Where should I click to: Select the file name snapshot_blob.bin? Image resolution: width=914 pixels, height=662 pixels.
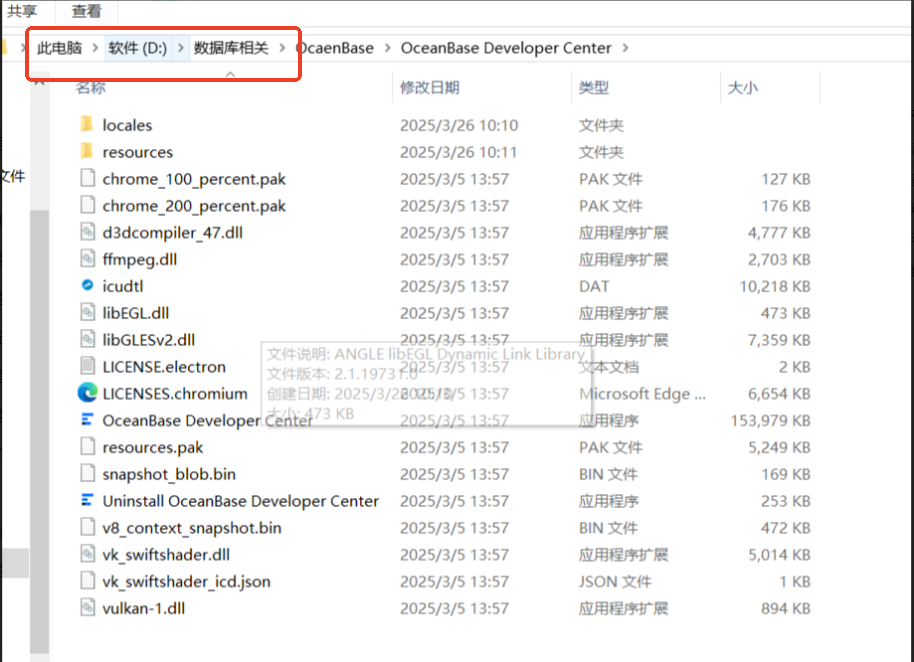click(169, 474)
